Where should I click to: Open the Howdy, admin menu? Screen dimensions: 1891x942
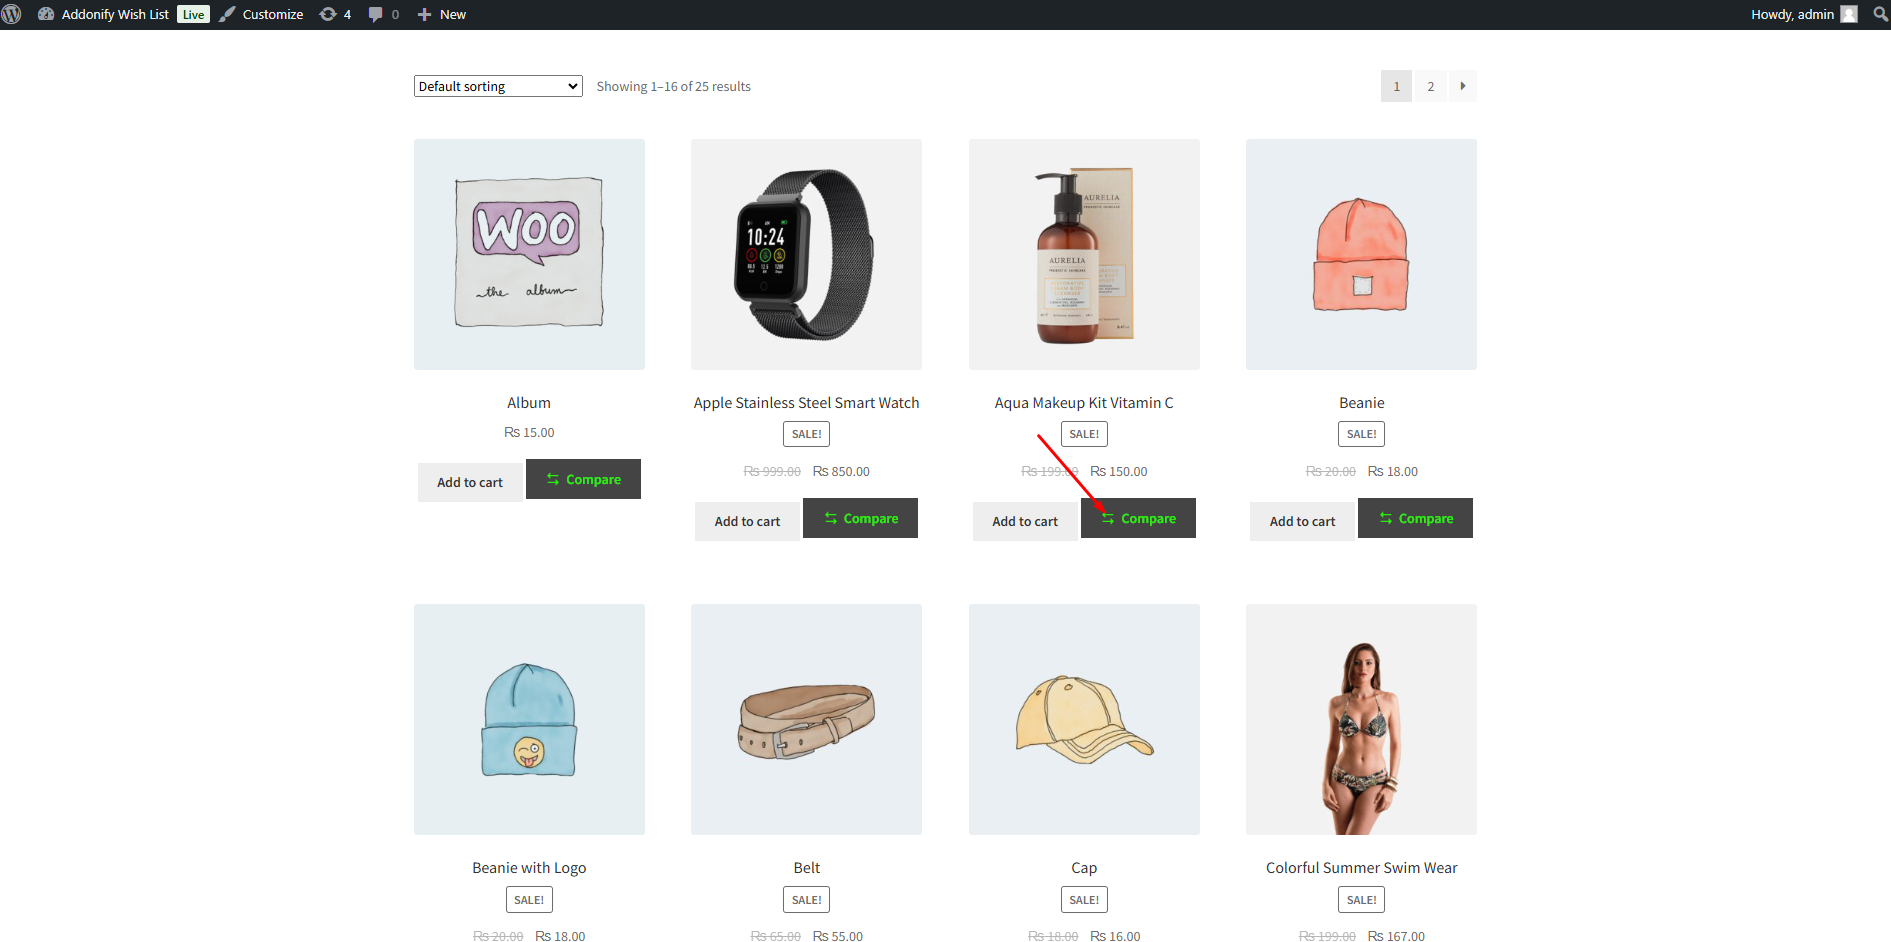(1791, 14)
